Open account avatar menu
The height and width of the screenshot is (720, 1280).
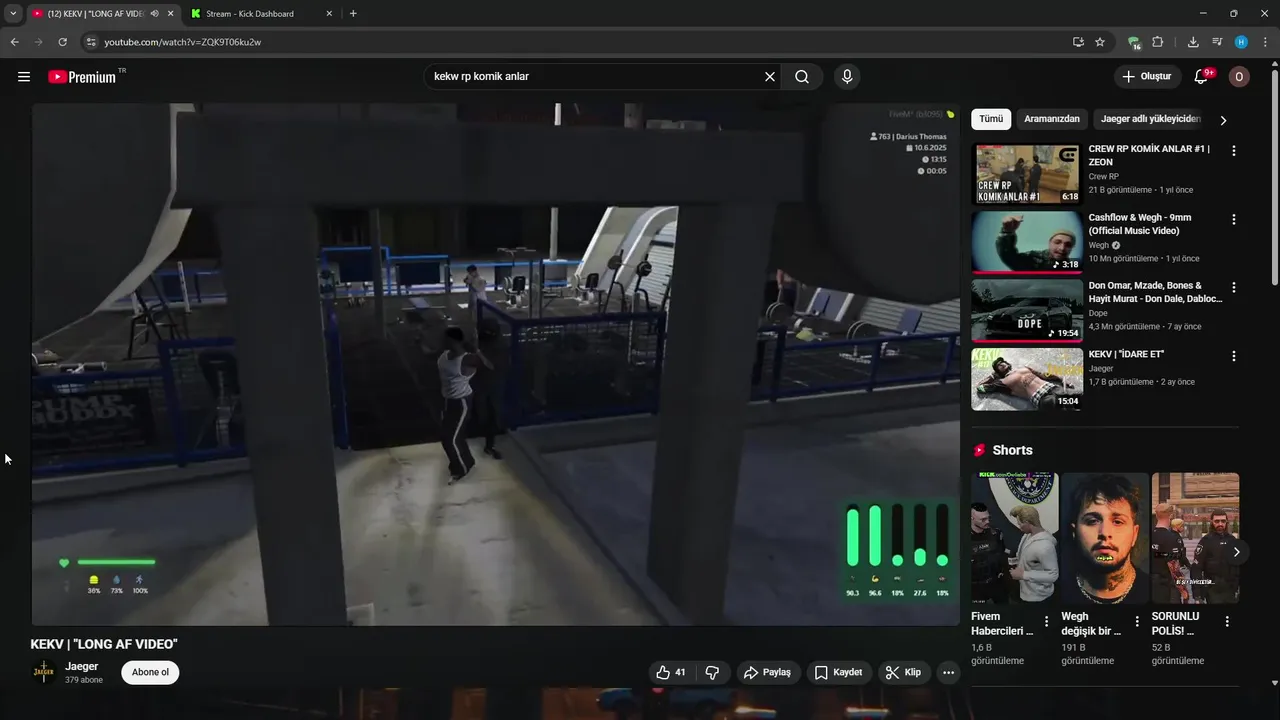pos(1239,77)
